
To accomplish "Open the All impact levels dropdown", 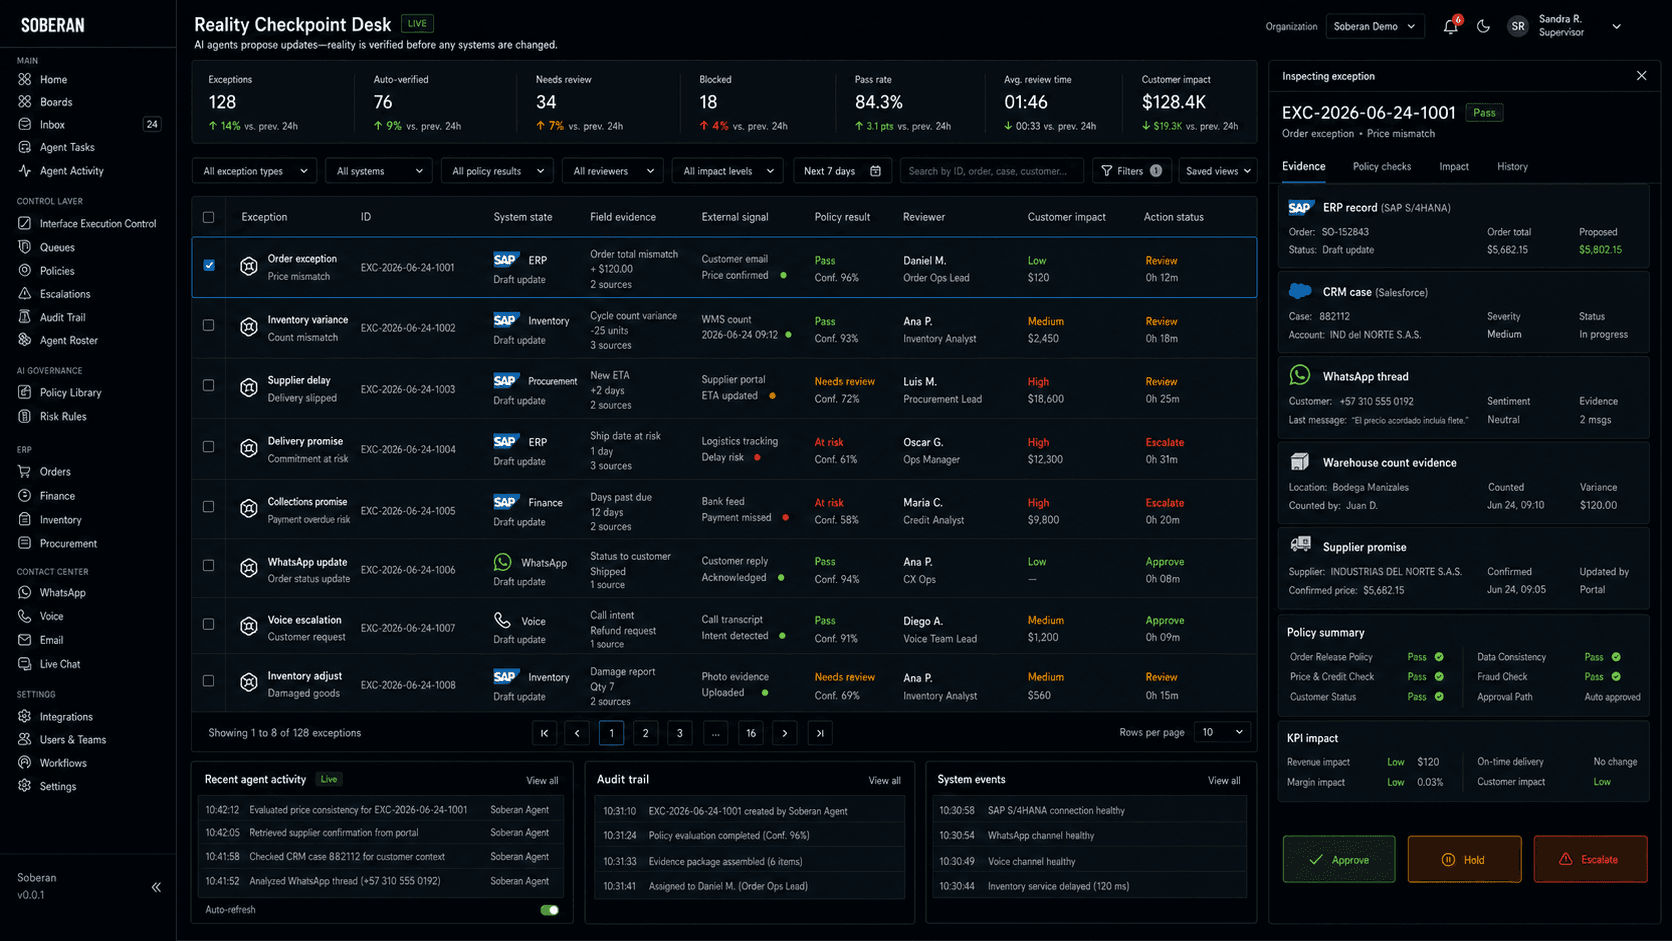I will 728,171.
